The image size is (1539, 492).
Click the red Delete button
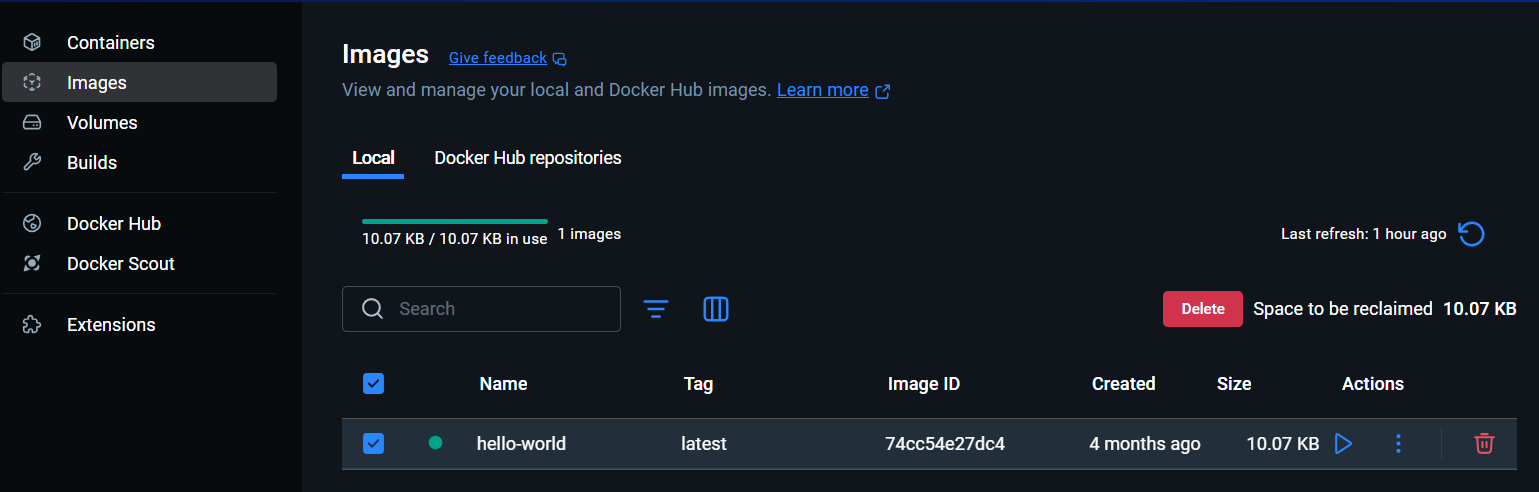pyautogui.click(x=1203, y=309)
